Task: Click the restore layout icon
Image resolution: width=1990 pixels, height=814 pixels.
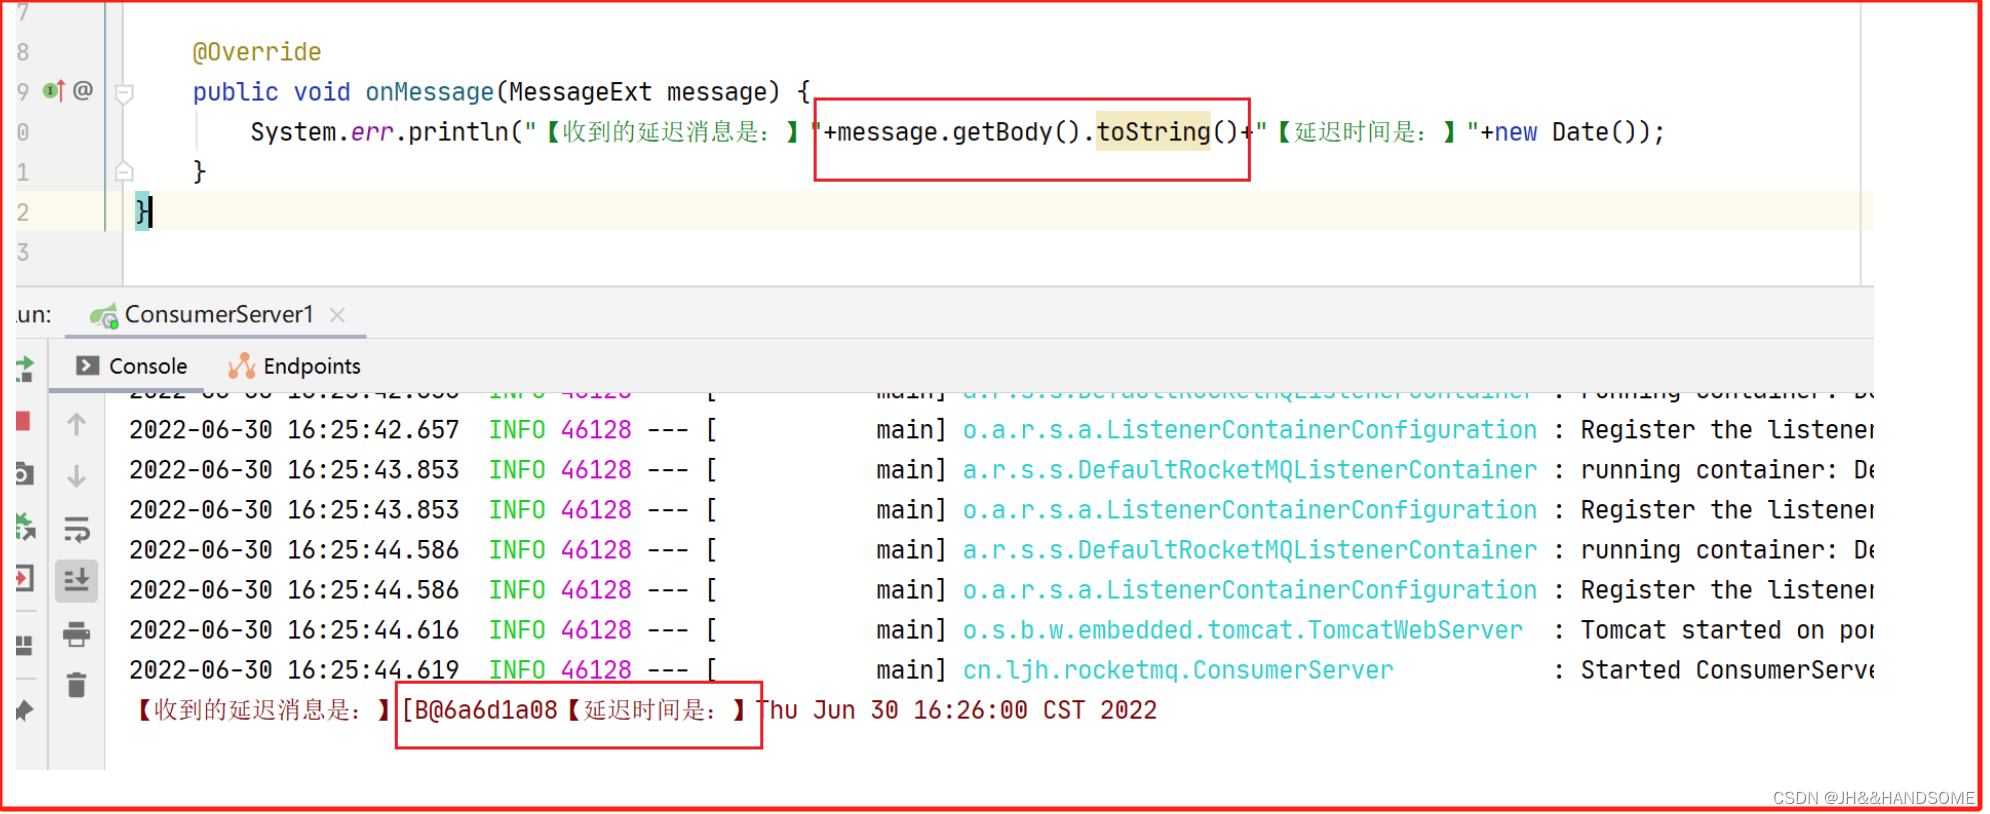Action: (25, 646)
